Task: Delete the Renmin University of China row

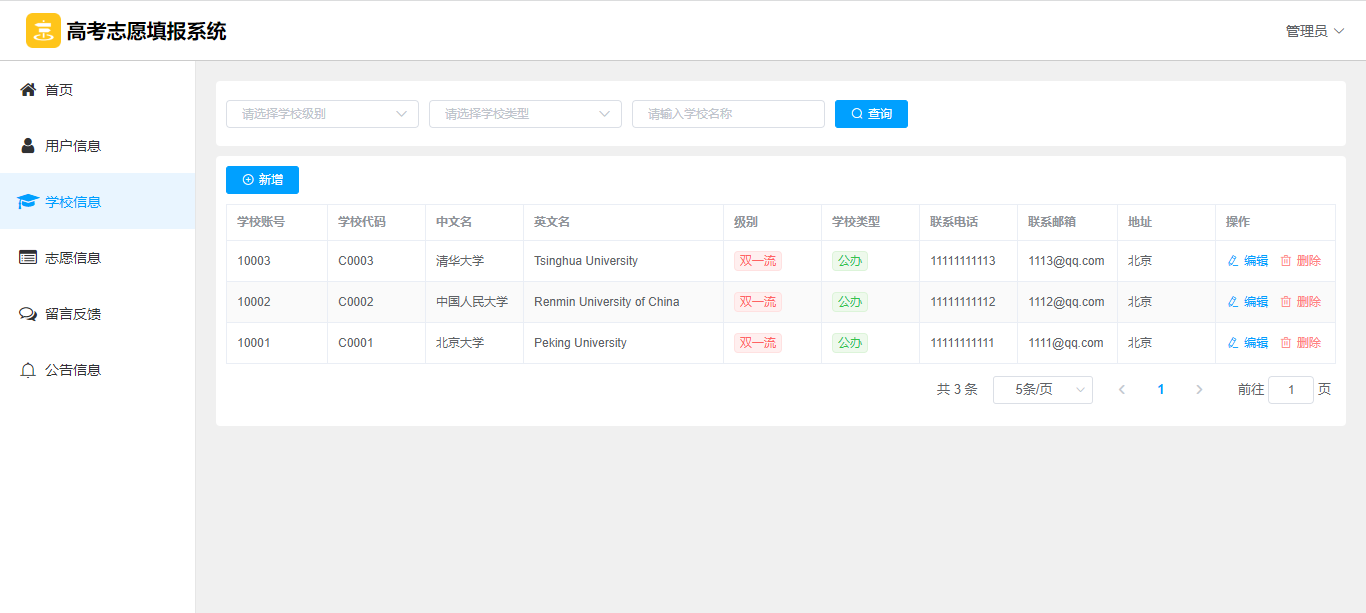Action: point(1300,302)
